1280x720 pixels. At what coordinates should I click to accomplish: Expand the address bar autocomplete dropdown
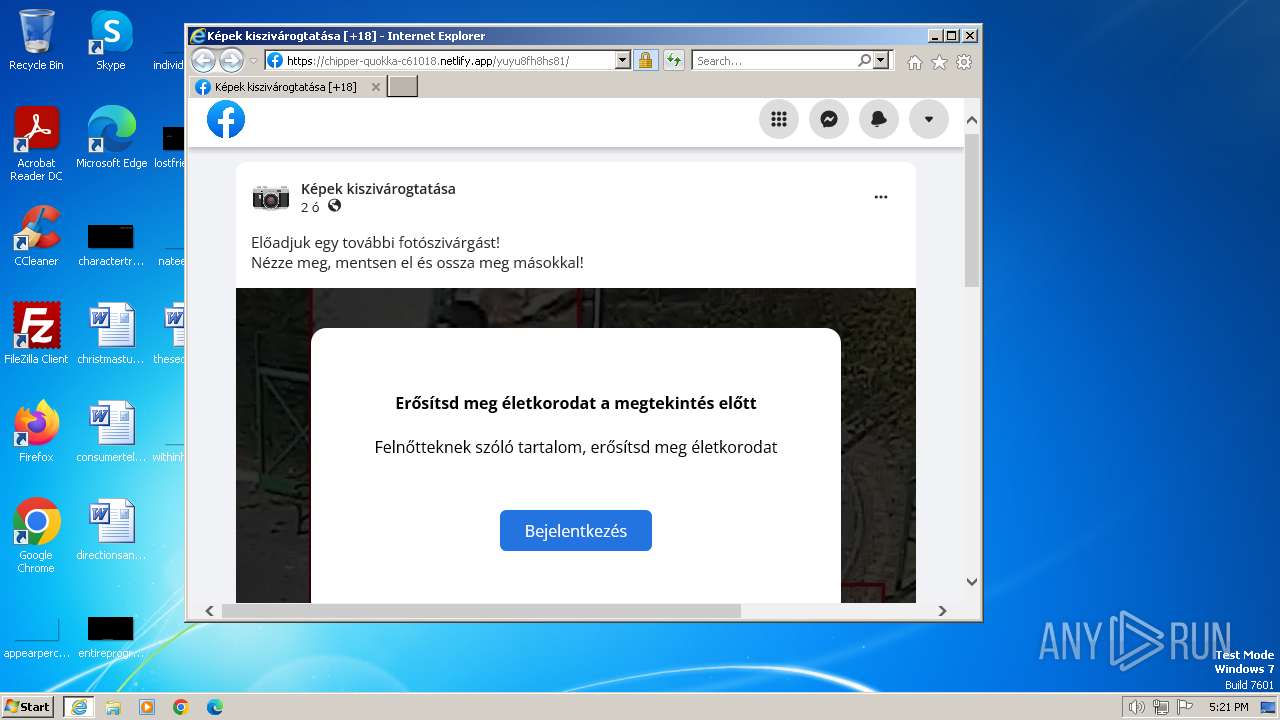coord(622,60)
